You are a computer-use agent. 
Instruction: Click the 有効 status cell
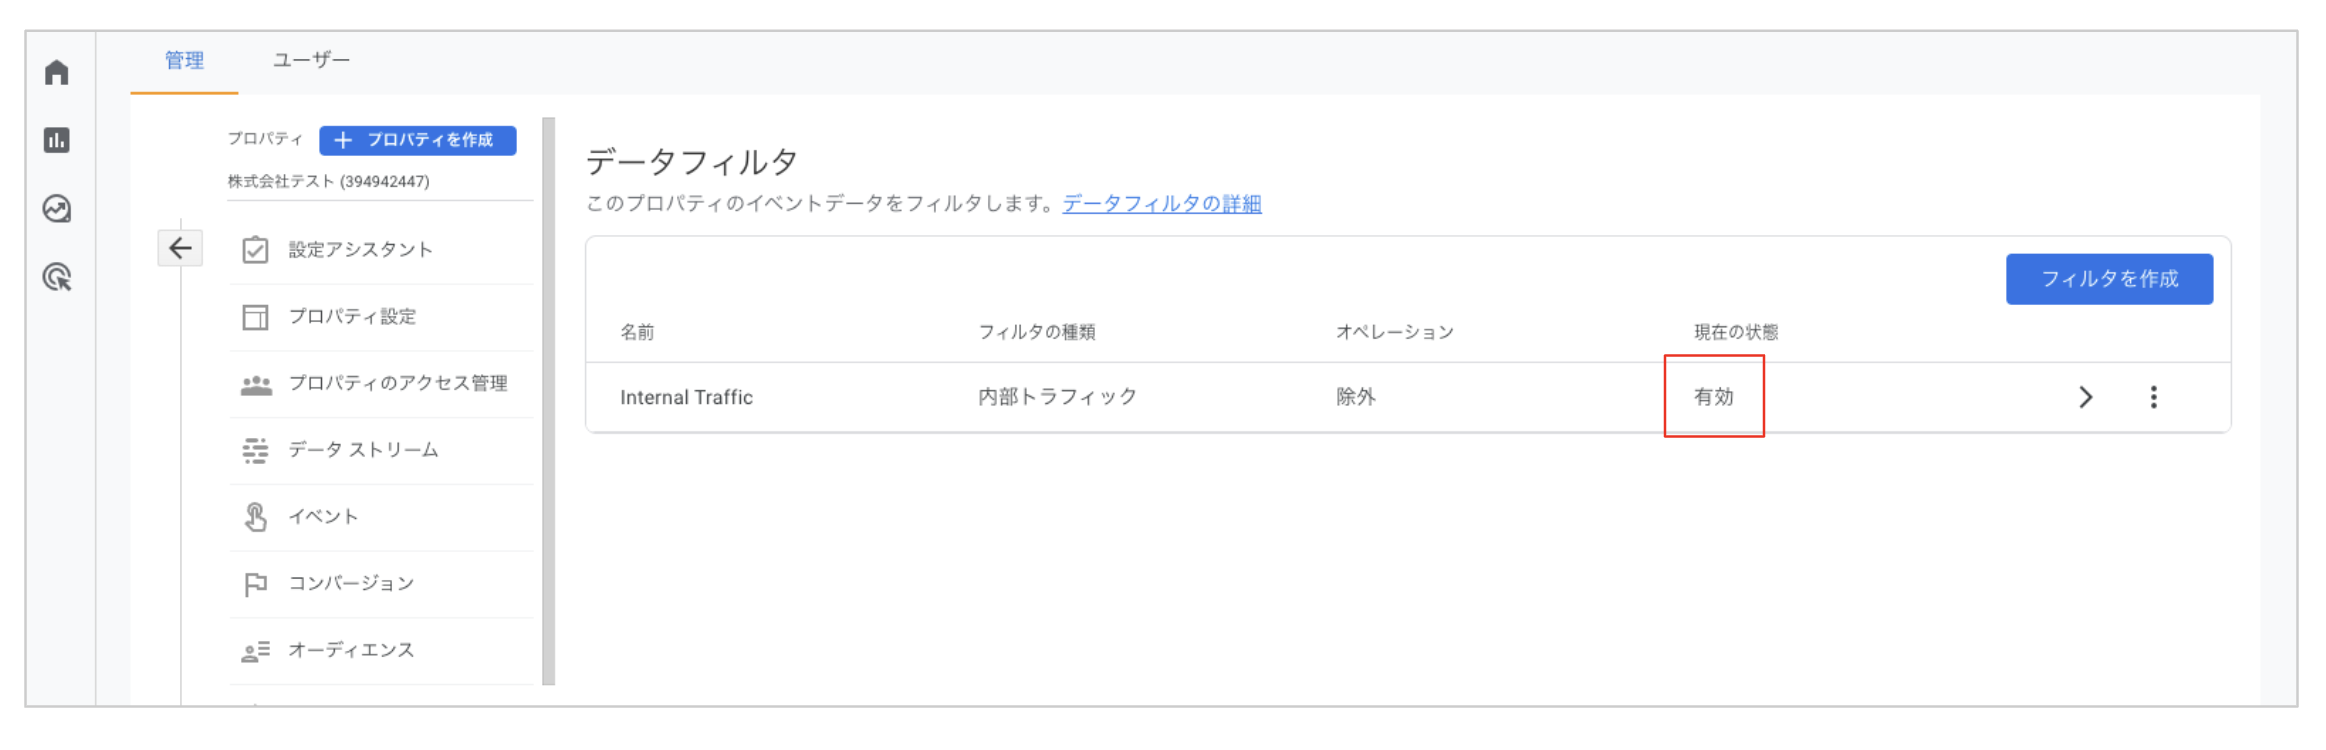(x=1713, y=397)
